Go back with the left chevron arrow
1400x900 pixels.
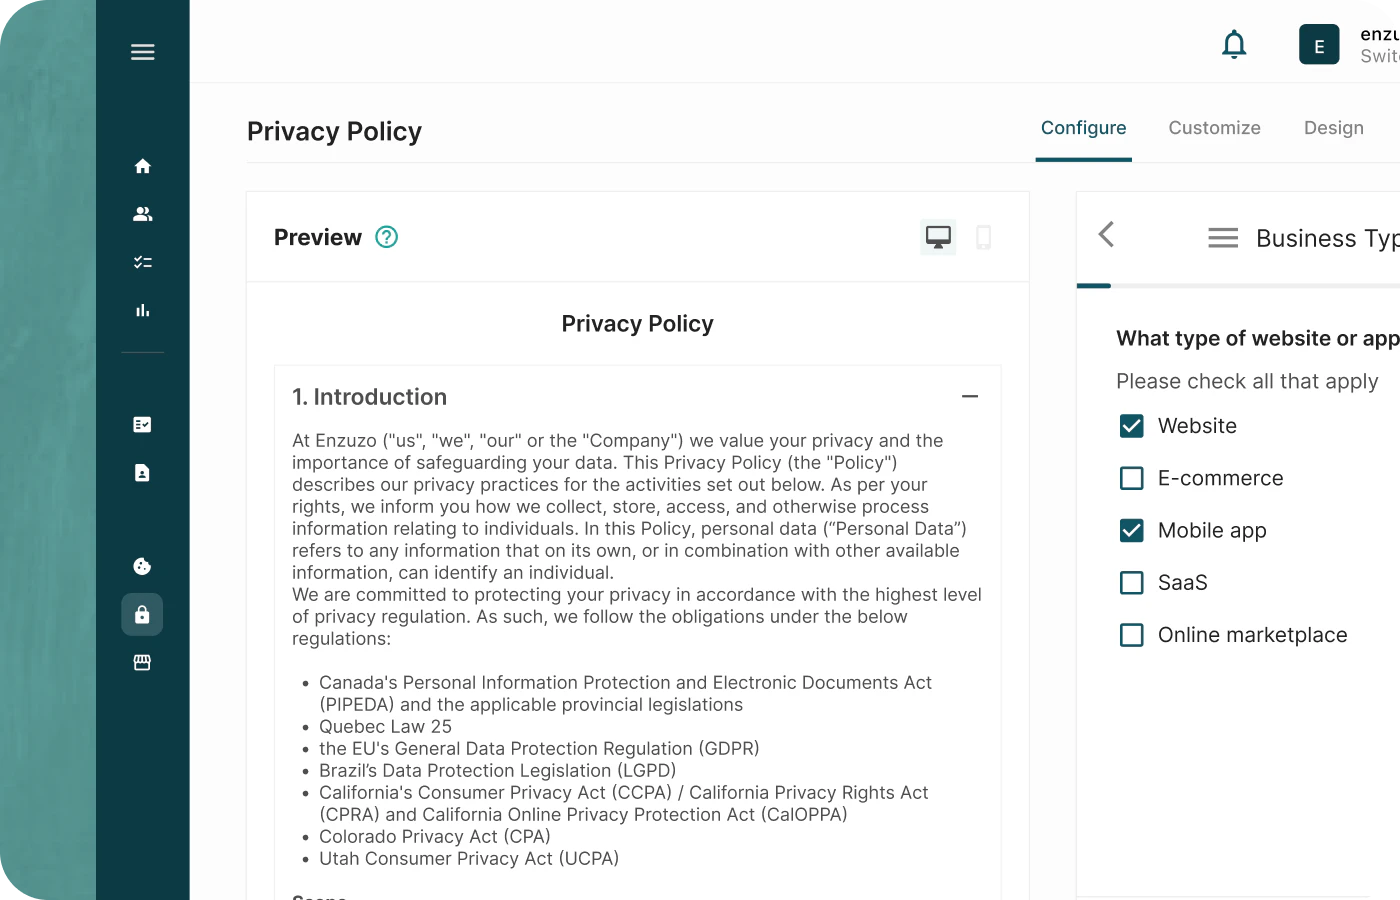tap(1106, 235)
